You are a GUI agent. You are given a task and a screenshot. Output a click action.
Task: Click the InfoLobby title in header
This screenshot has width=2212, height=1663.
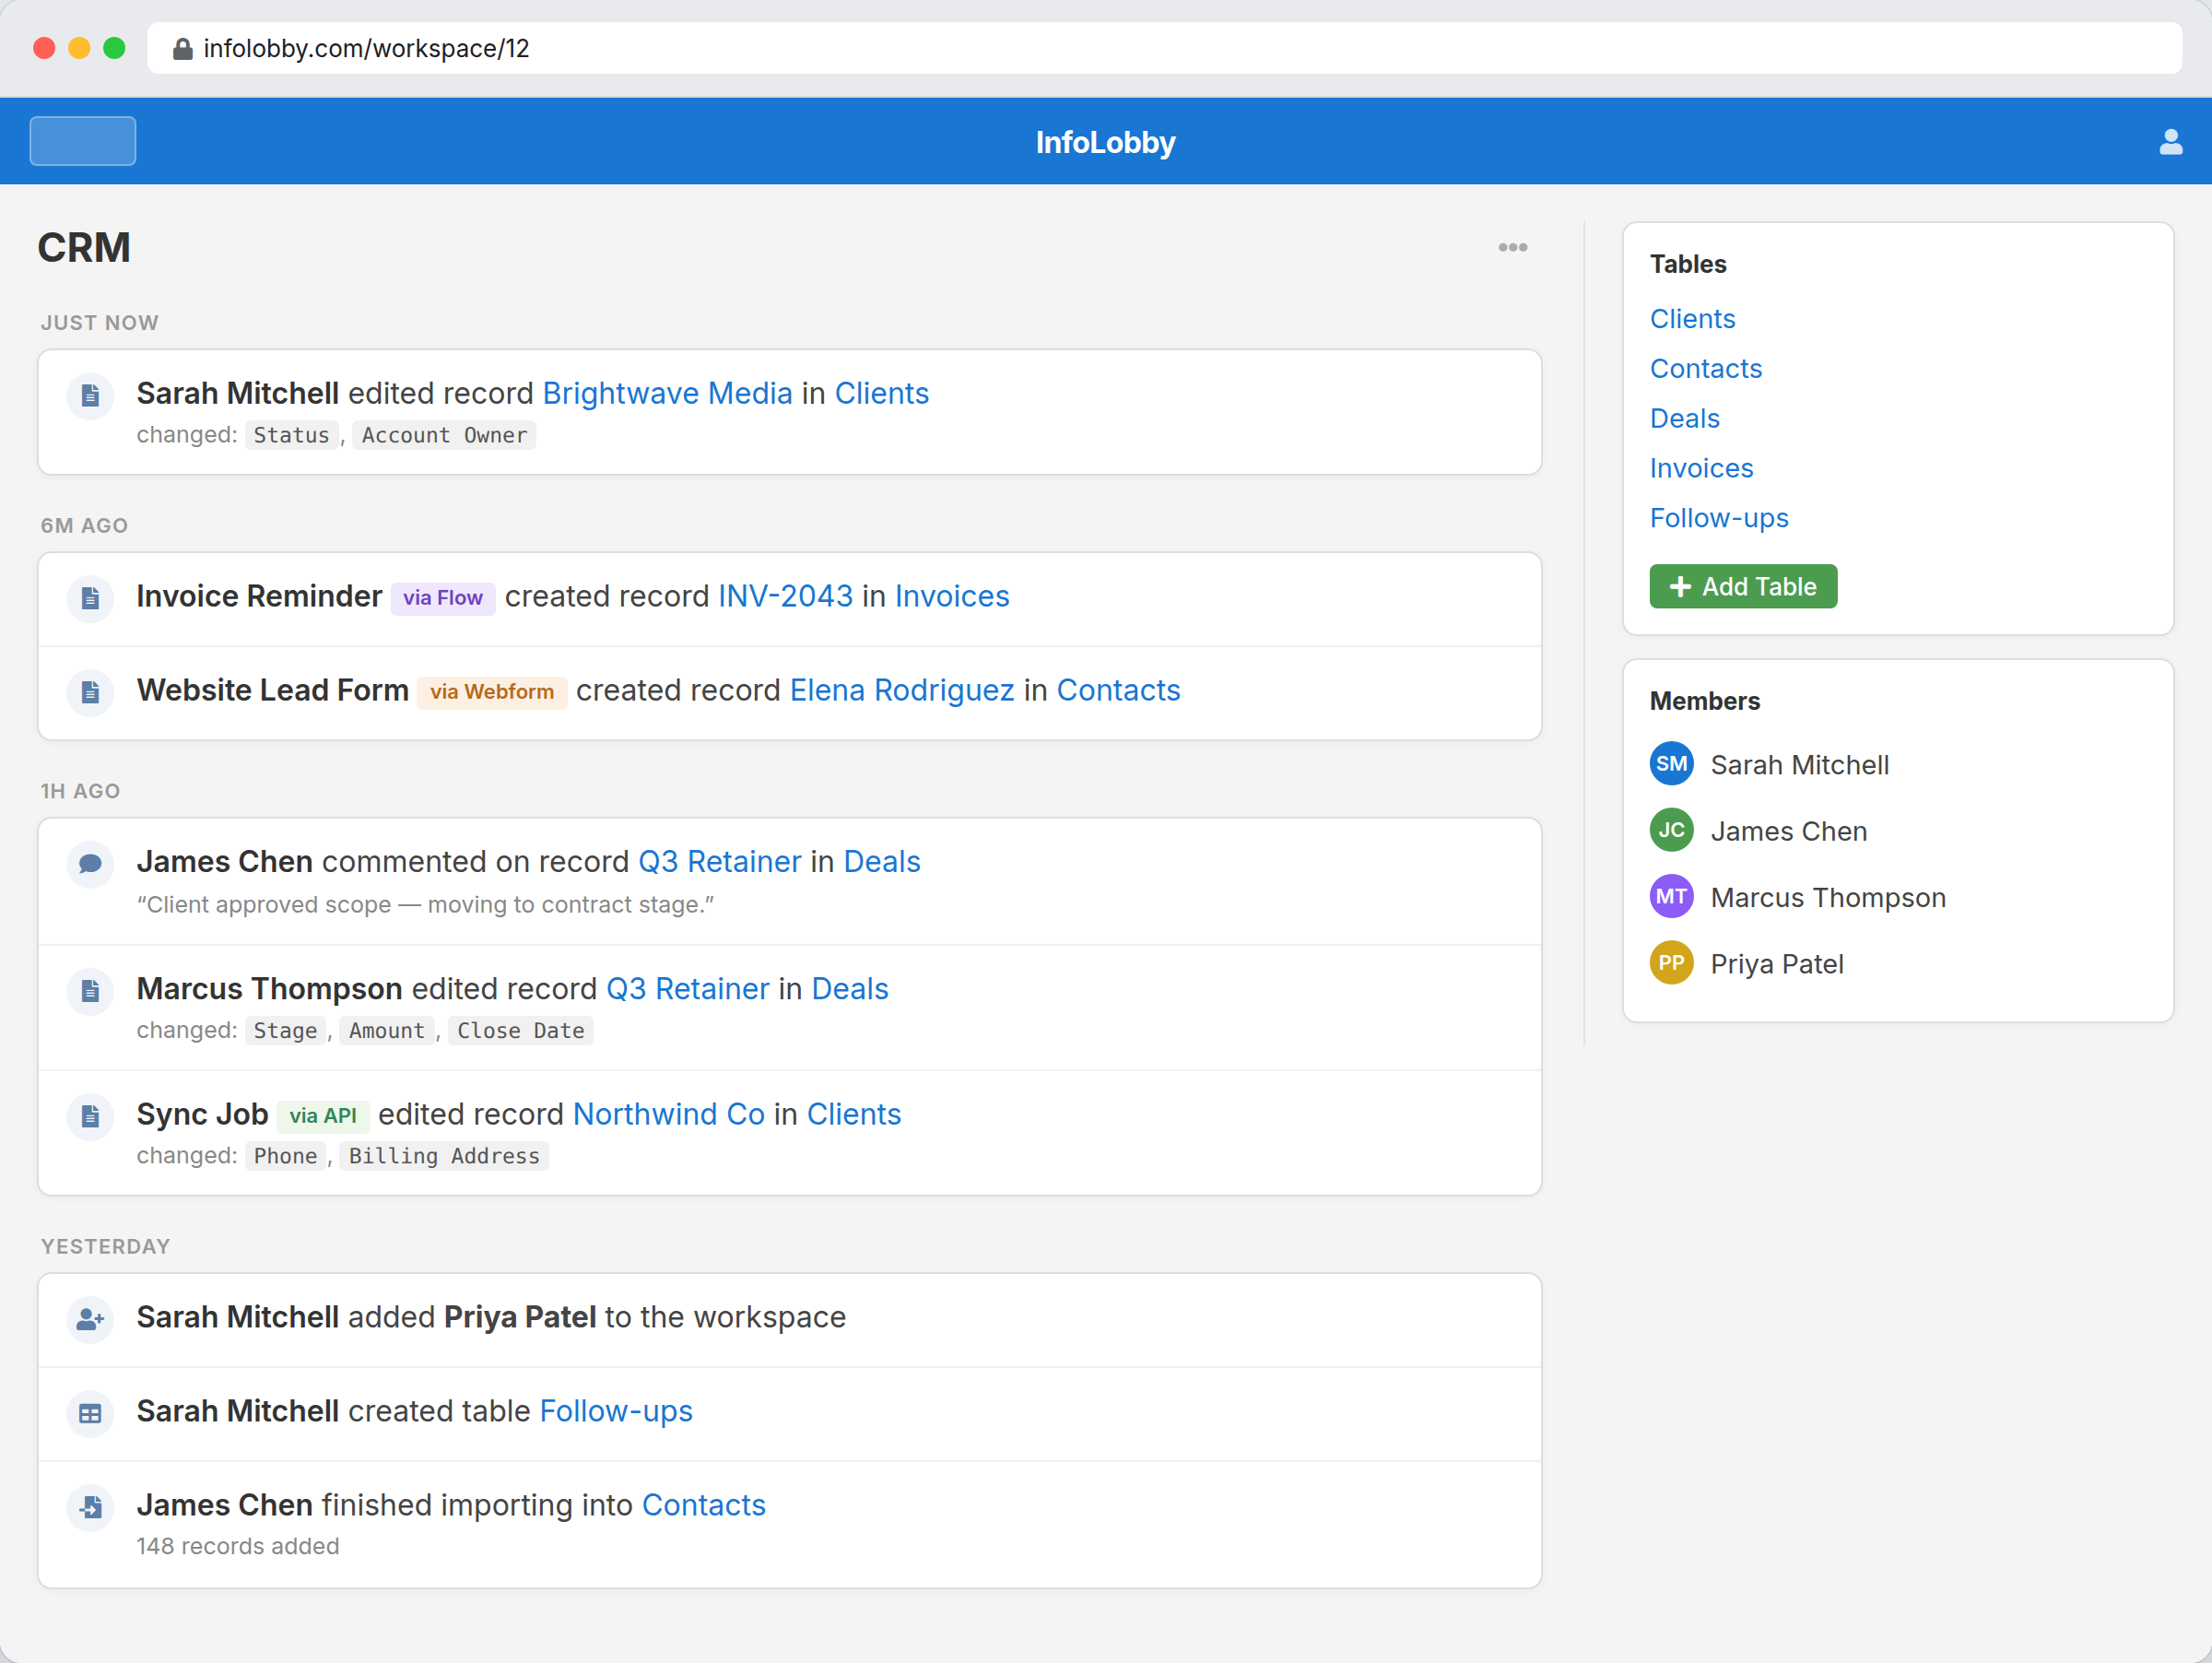[1105, 143]
